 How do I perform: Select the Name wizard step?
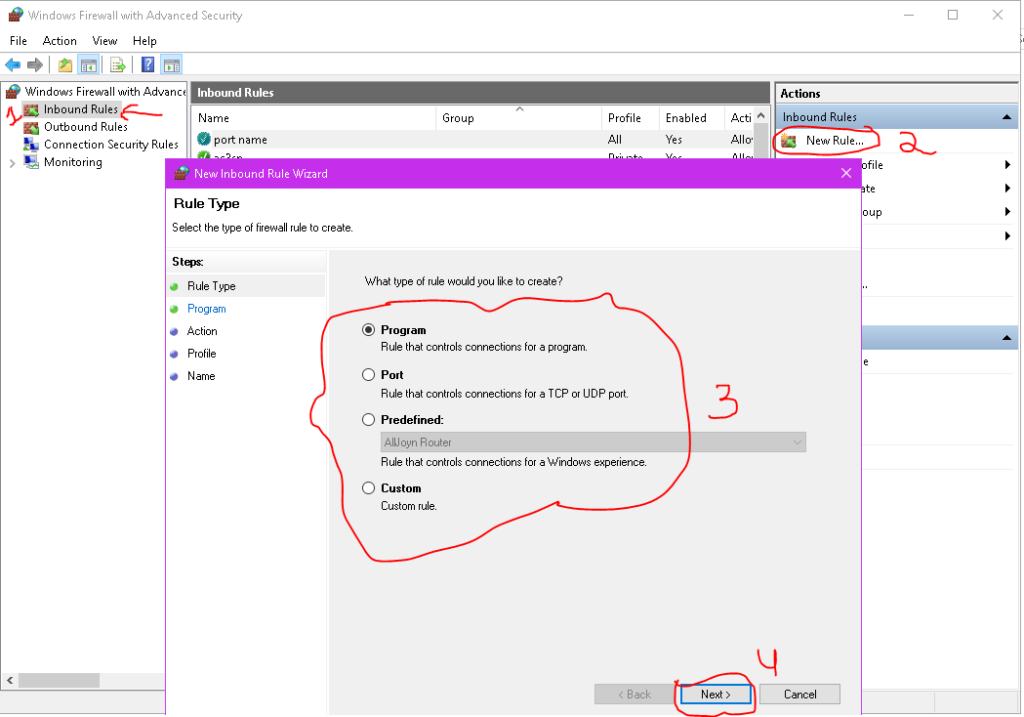click(200, 376)
